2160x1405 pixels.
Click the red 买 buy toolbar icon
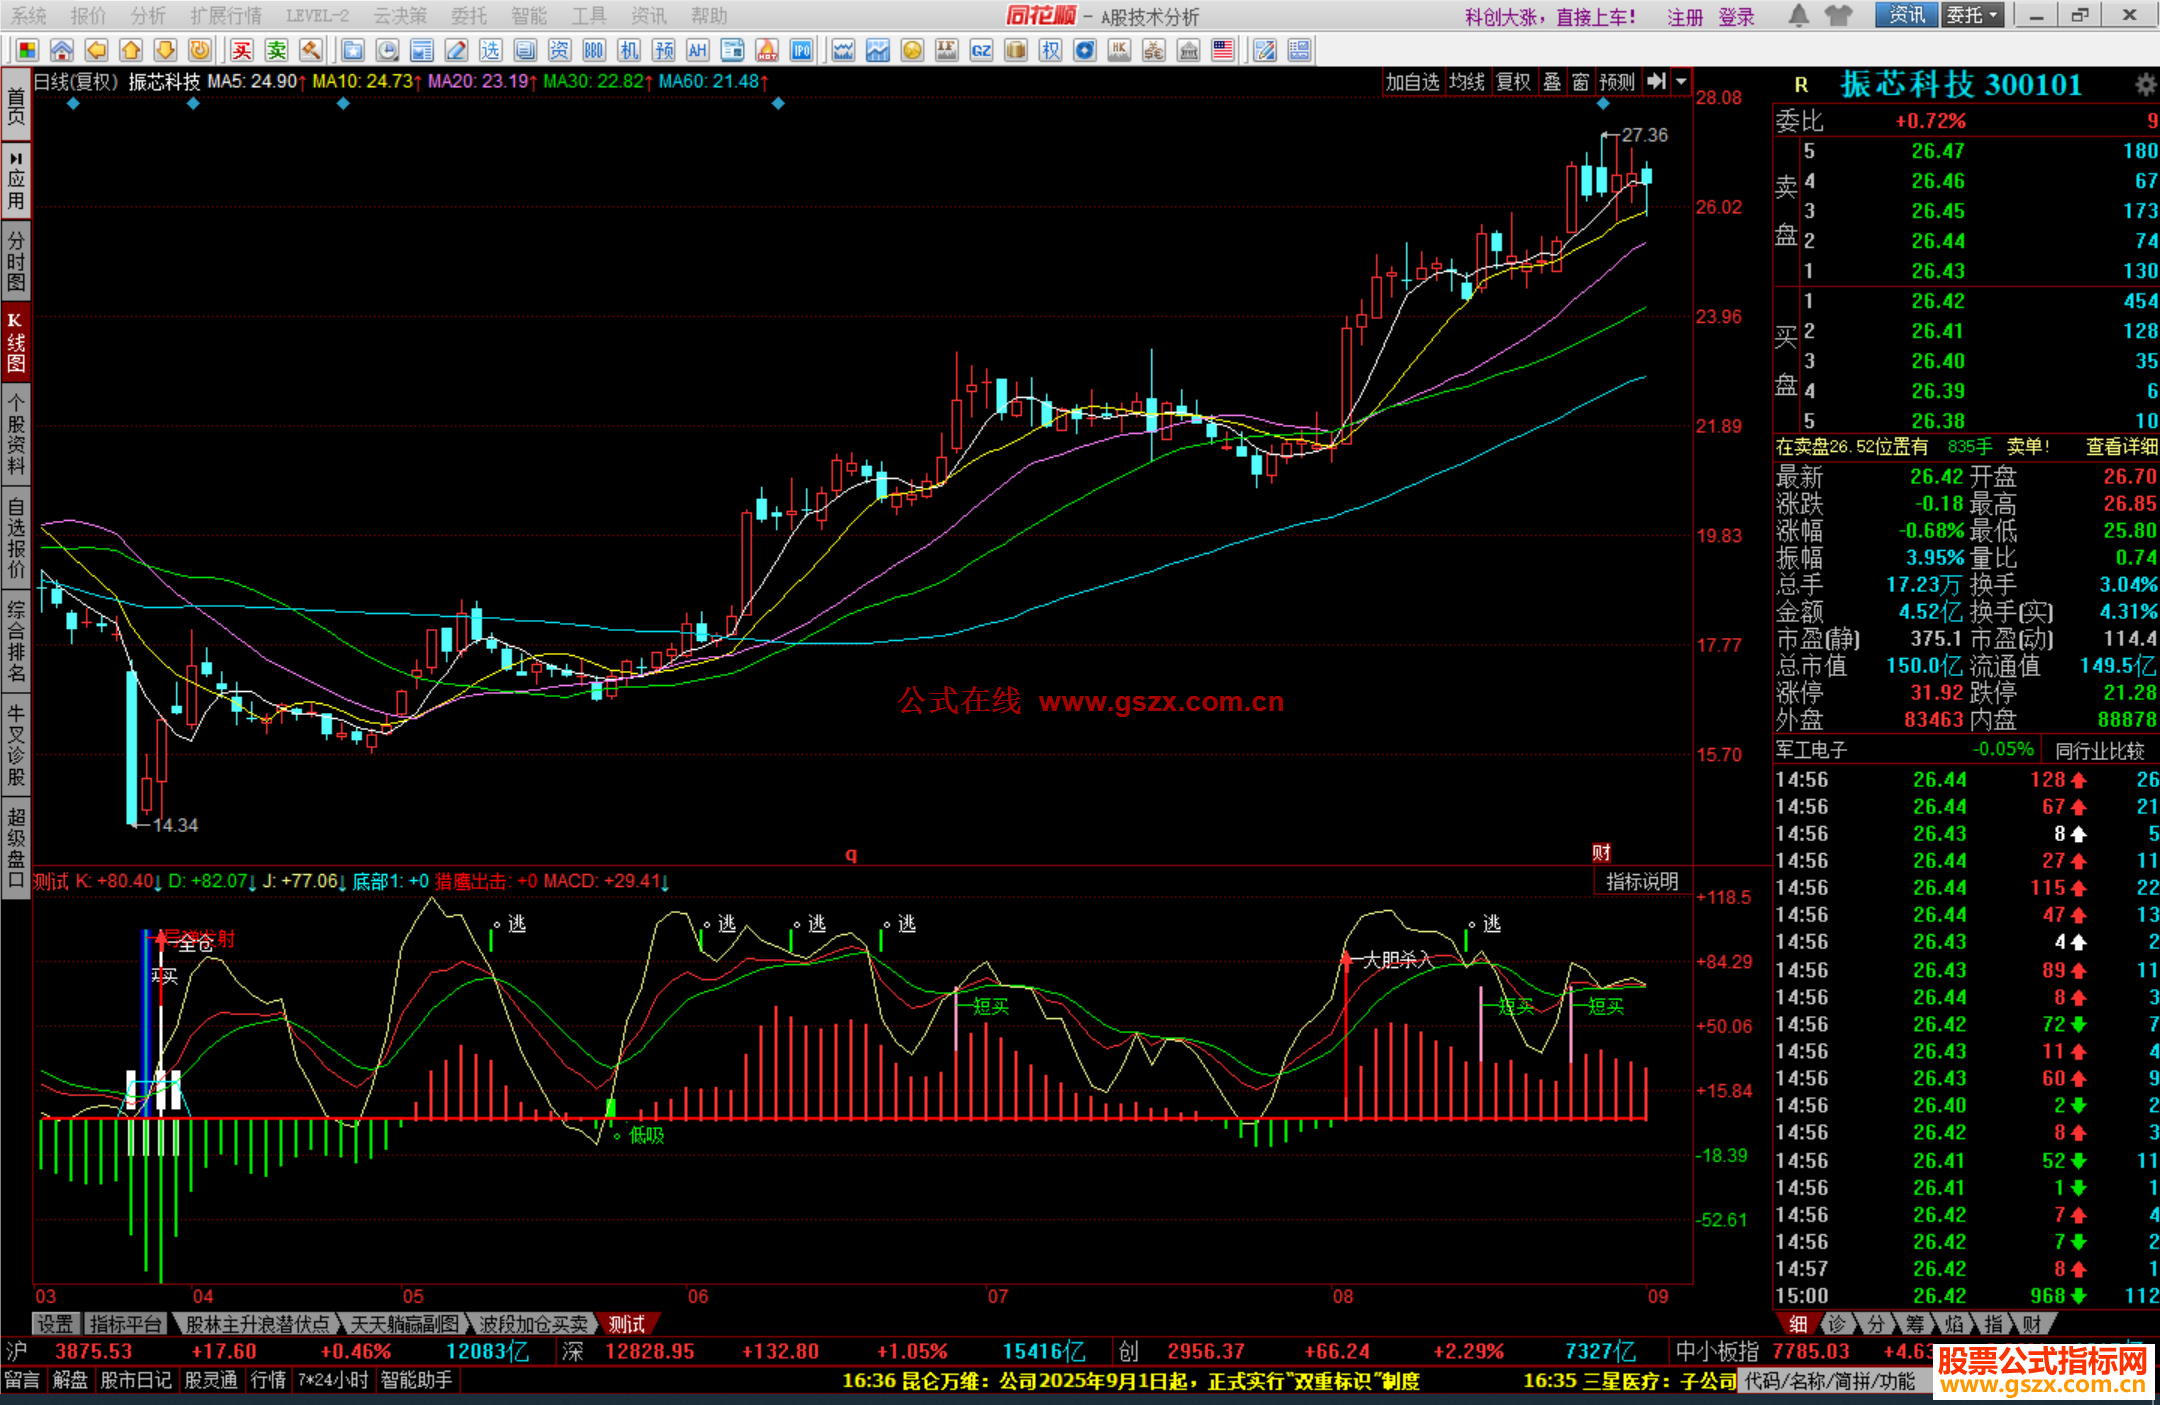point(242,50)
